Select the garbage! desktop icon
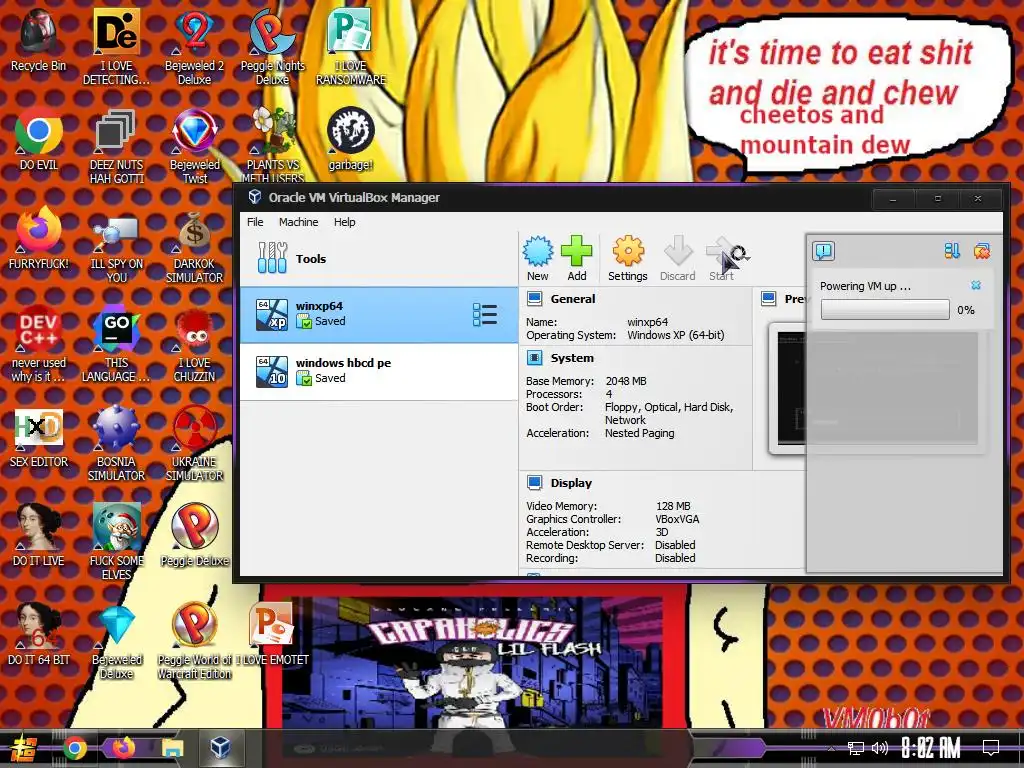The height and width of the screenshot is (768, 1024). coord(351,139)
